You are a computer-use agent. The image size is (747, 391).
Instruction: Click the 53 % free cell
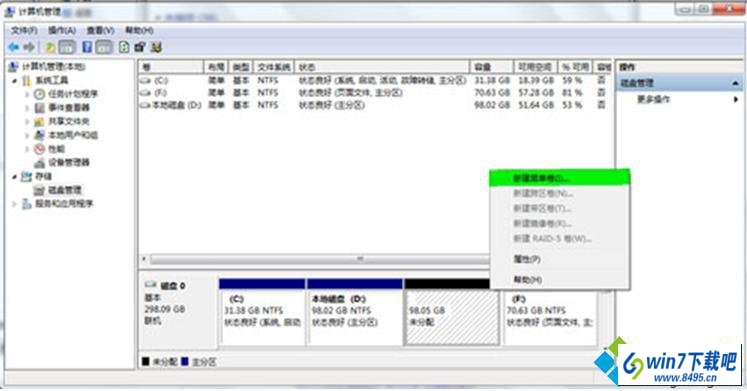[572, 105]
